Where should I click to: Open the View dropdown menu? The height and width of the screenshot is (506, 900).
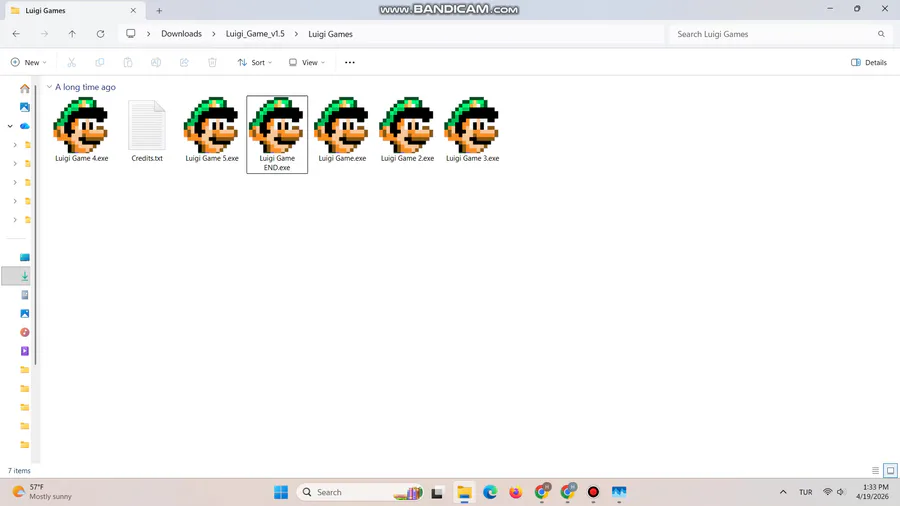(307, 63)
